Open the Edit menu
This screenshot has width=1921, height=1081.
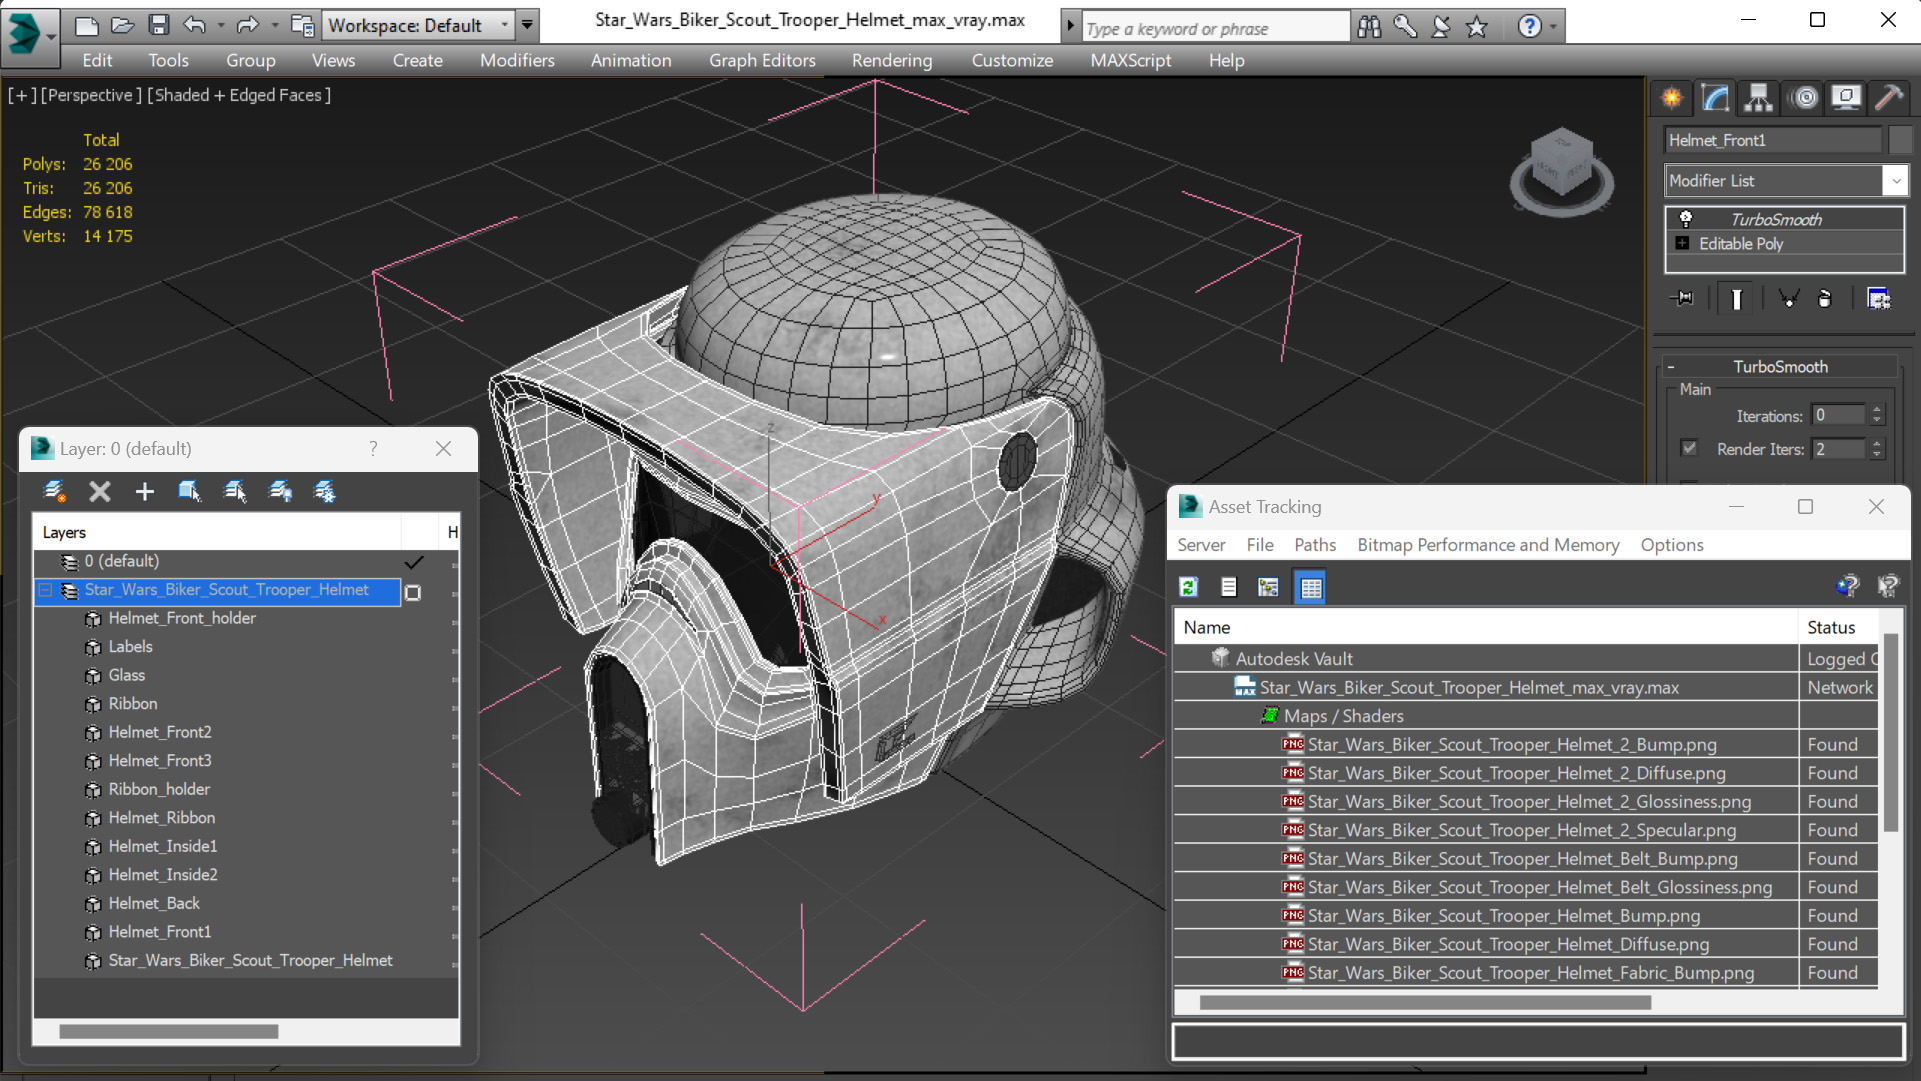(x=97, y=60)
